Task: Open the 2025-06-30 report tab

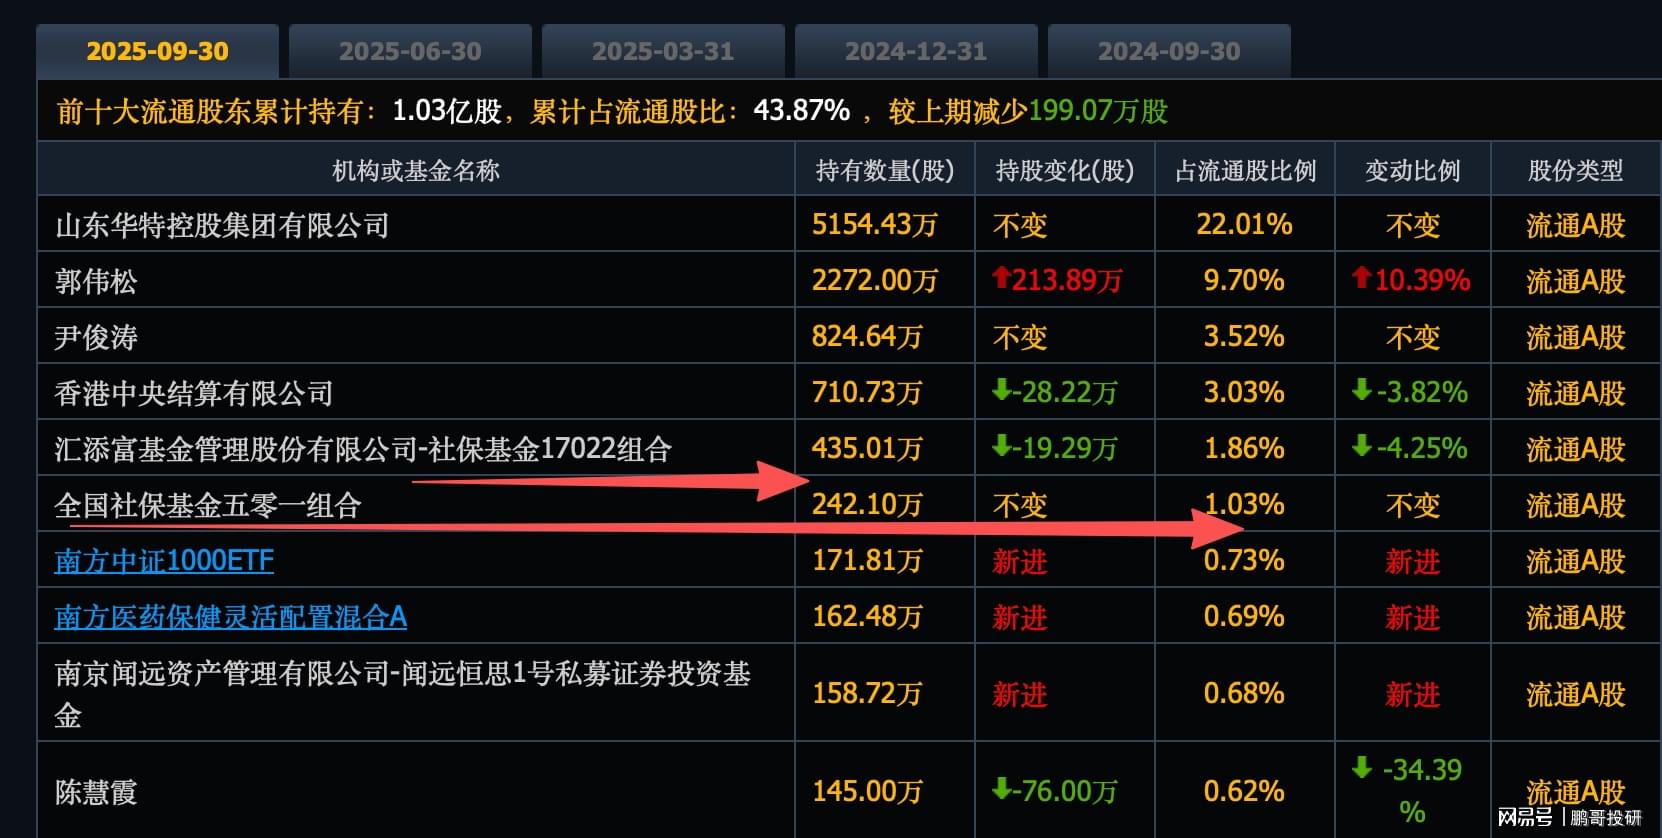Action: coord(410,51)
